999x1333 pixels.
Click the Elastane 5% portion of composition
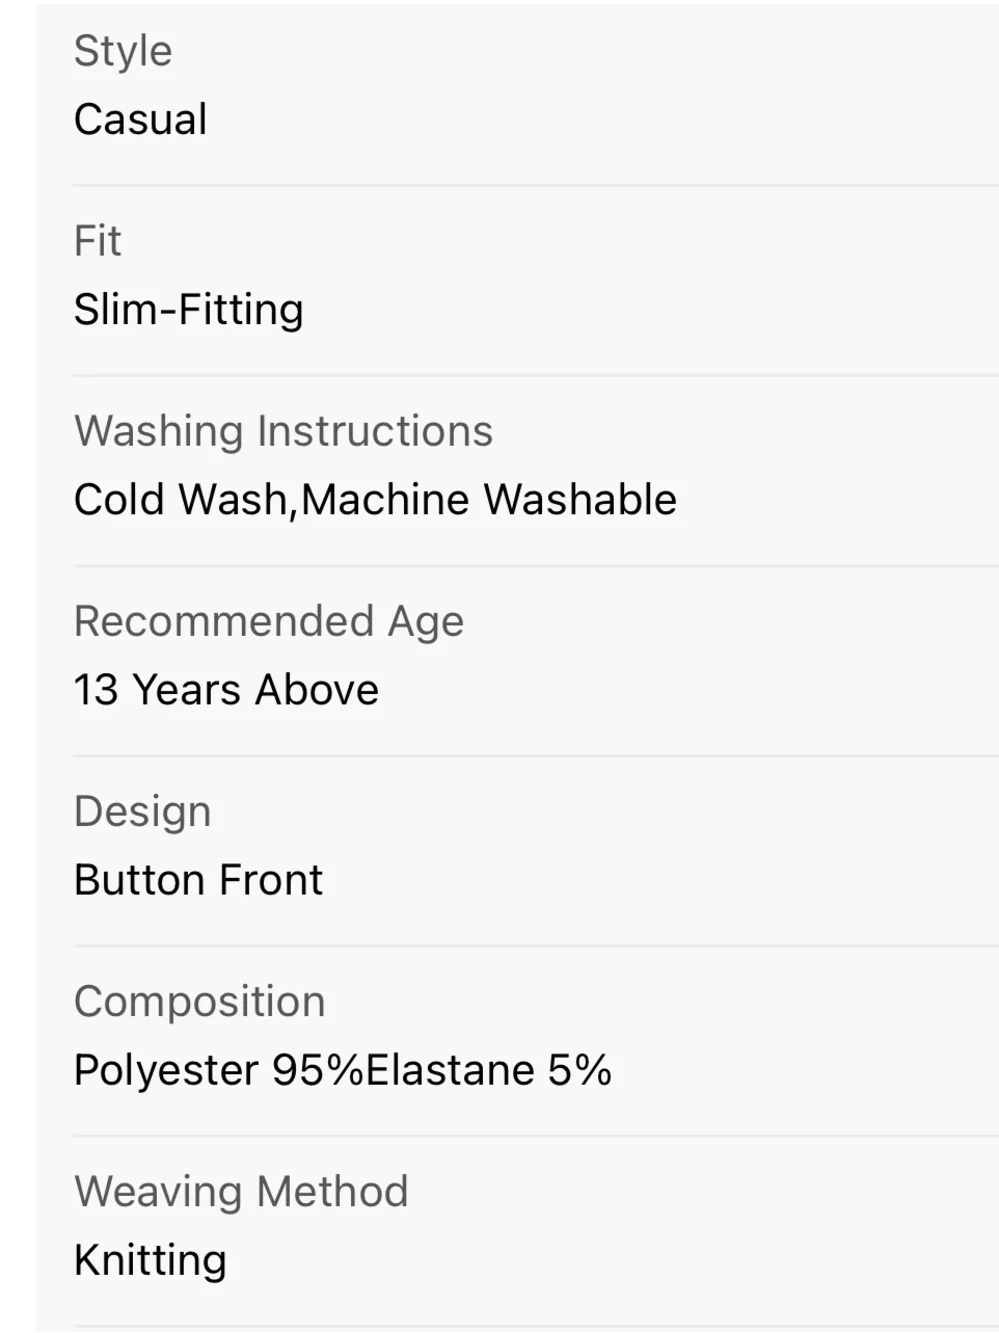pyautogui.click(x=489, y=1071)
